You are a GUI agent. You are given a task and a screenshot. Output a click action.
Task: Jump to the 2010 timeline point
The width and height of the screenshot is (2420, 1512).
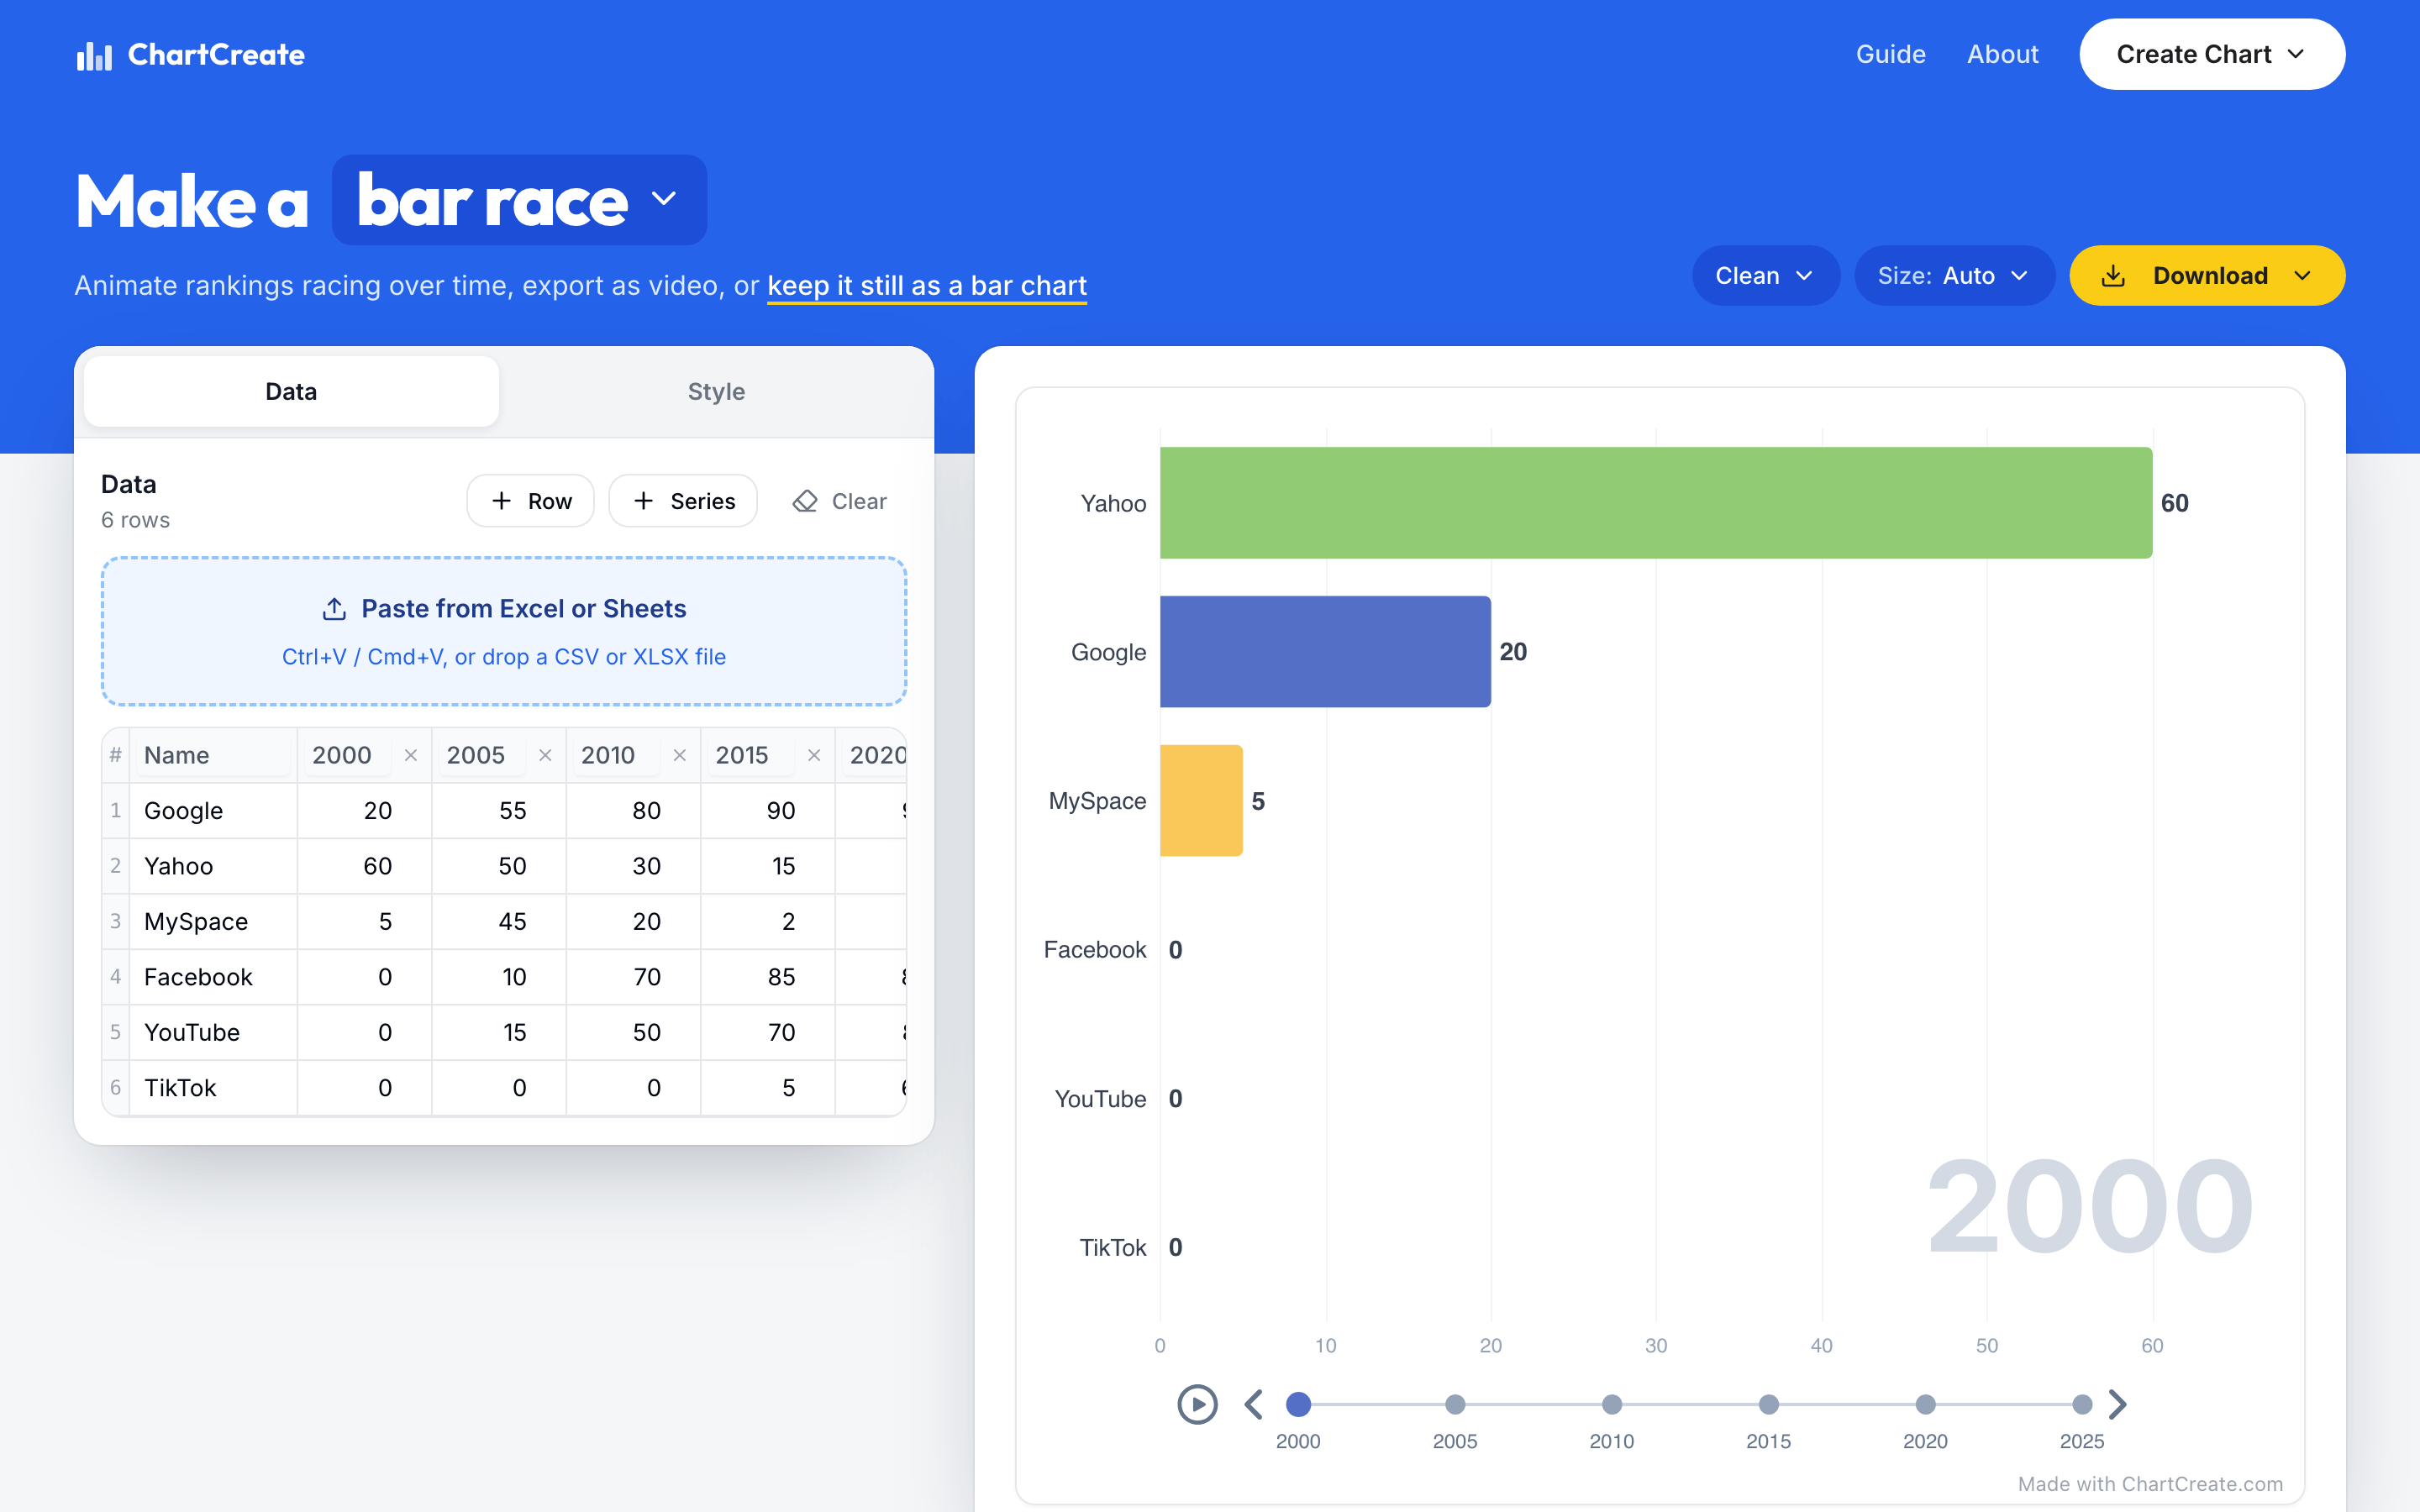tap(1612, 1404)
